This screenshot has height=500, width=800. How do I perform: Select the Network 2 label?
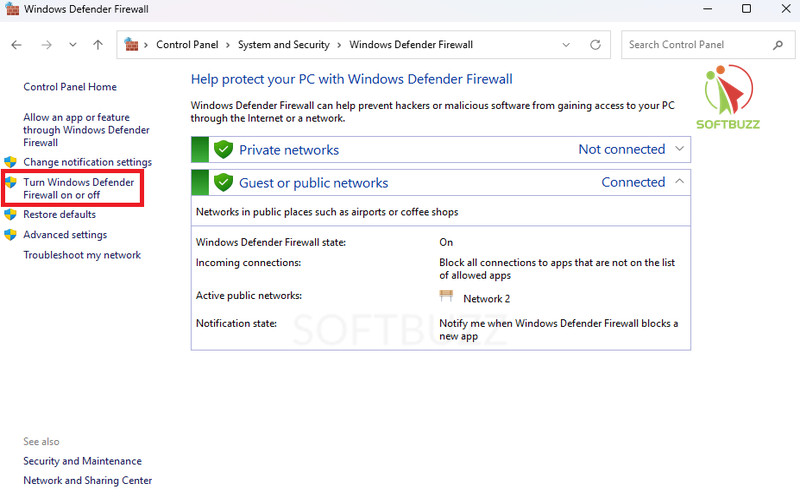point(486,298)
